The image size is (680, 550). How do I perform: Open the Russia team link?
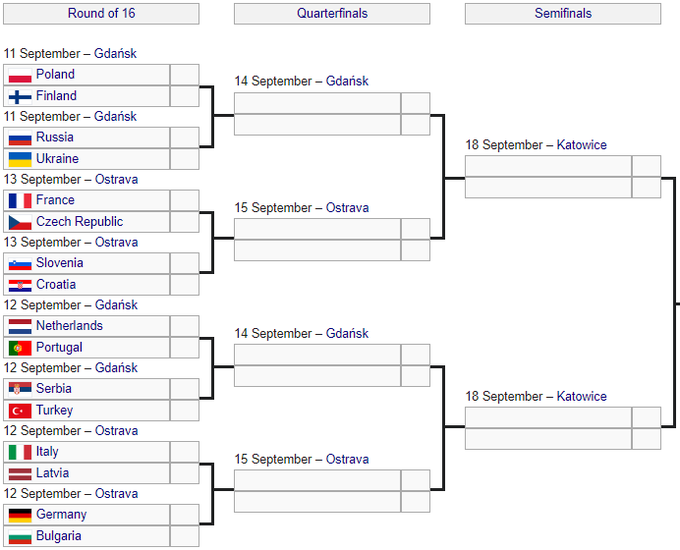coord(54,137)
